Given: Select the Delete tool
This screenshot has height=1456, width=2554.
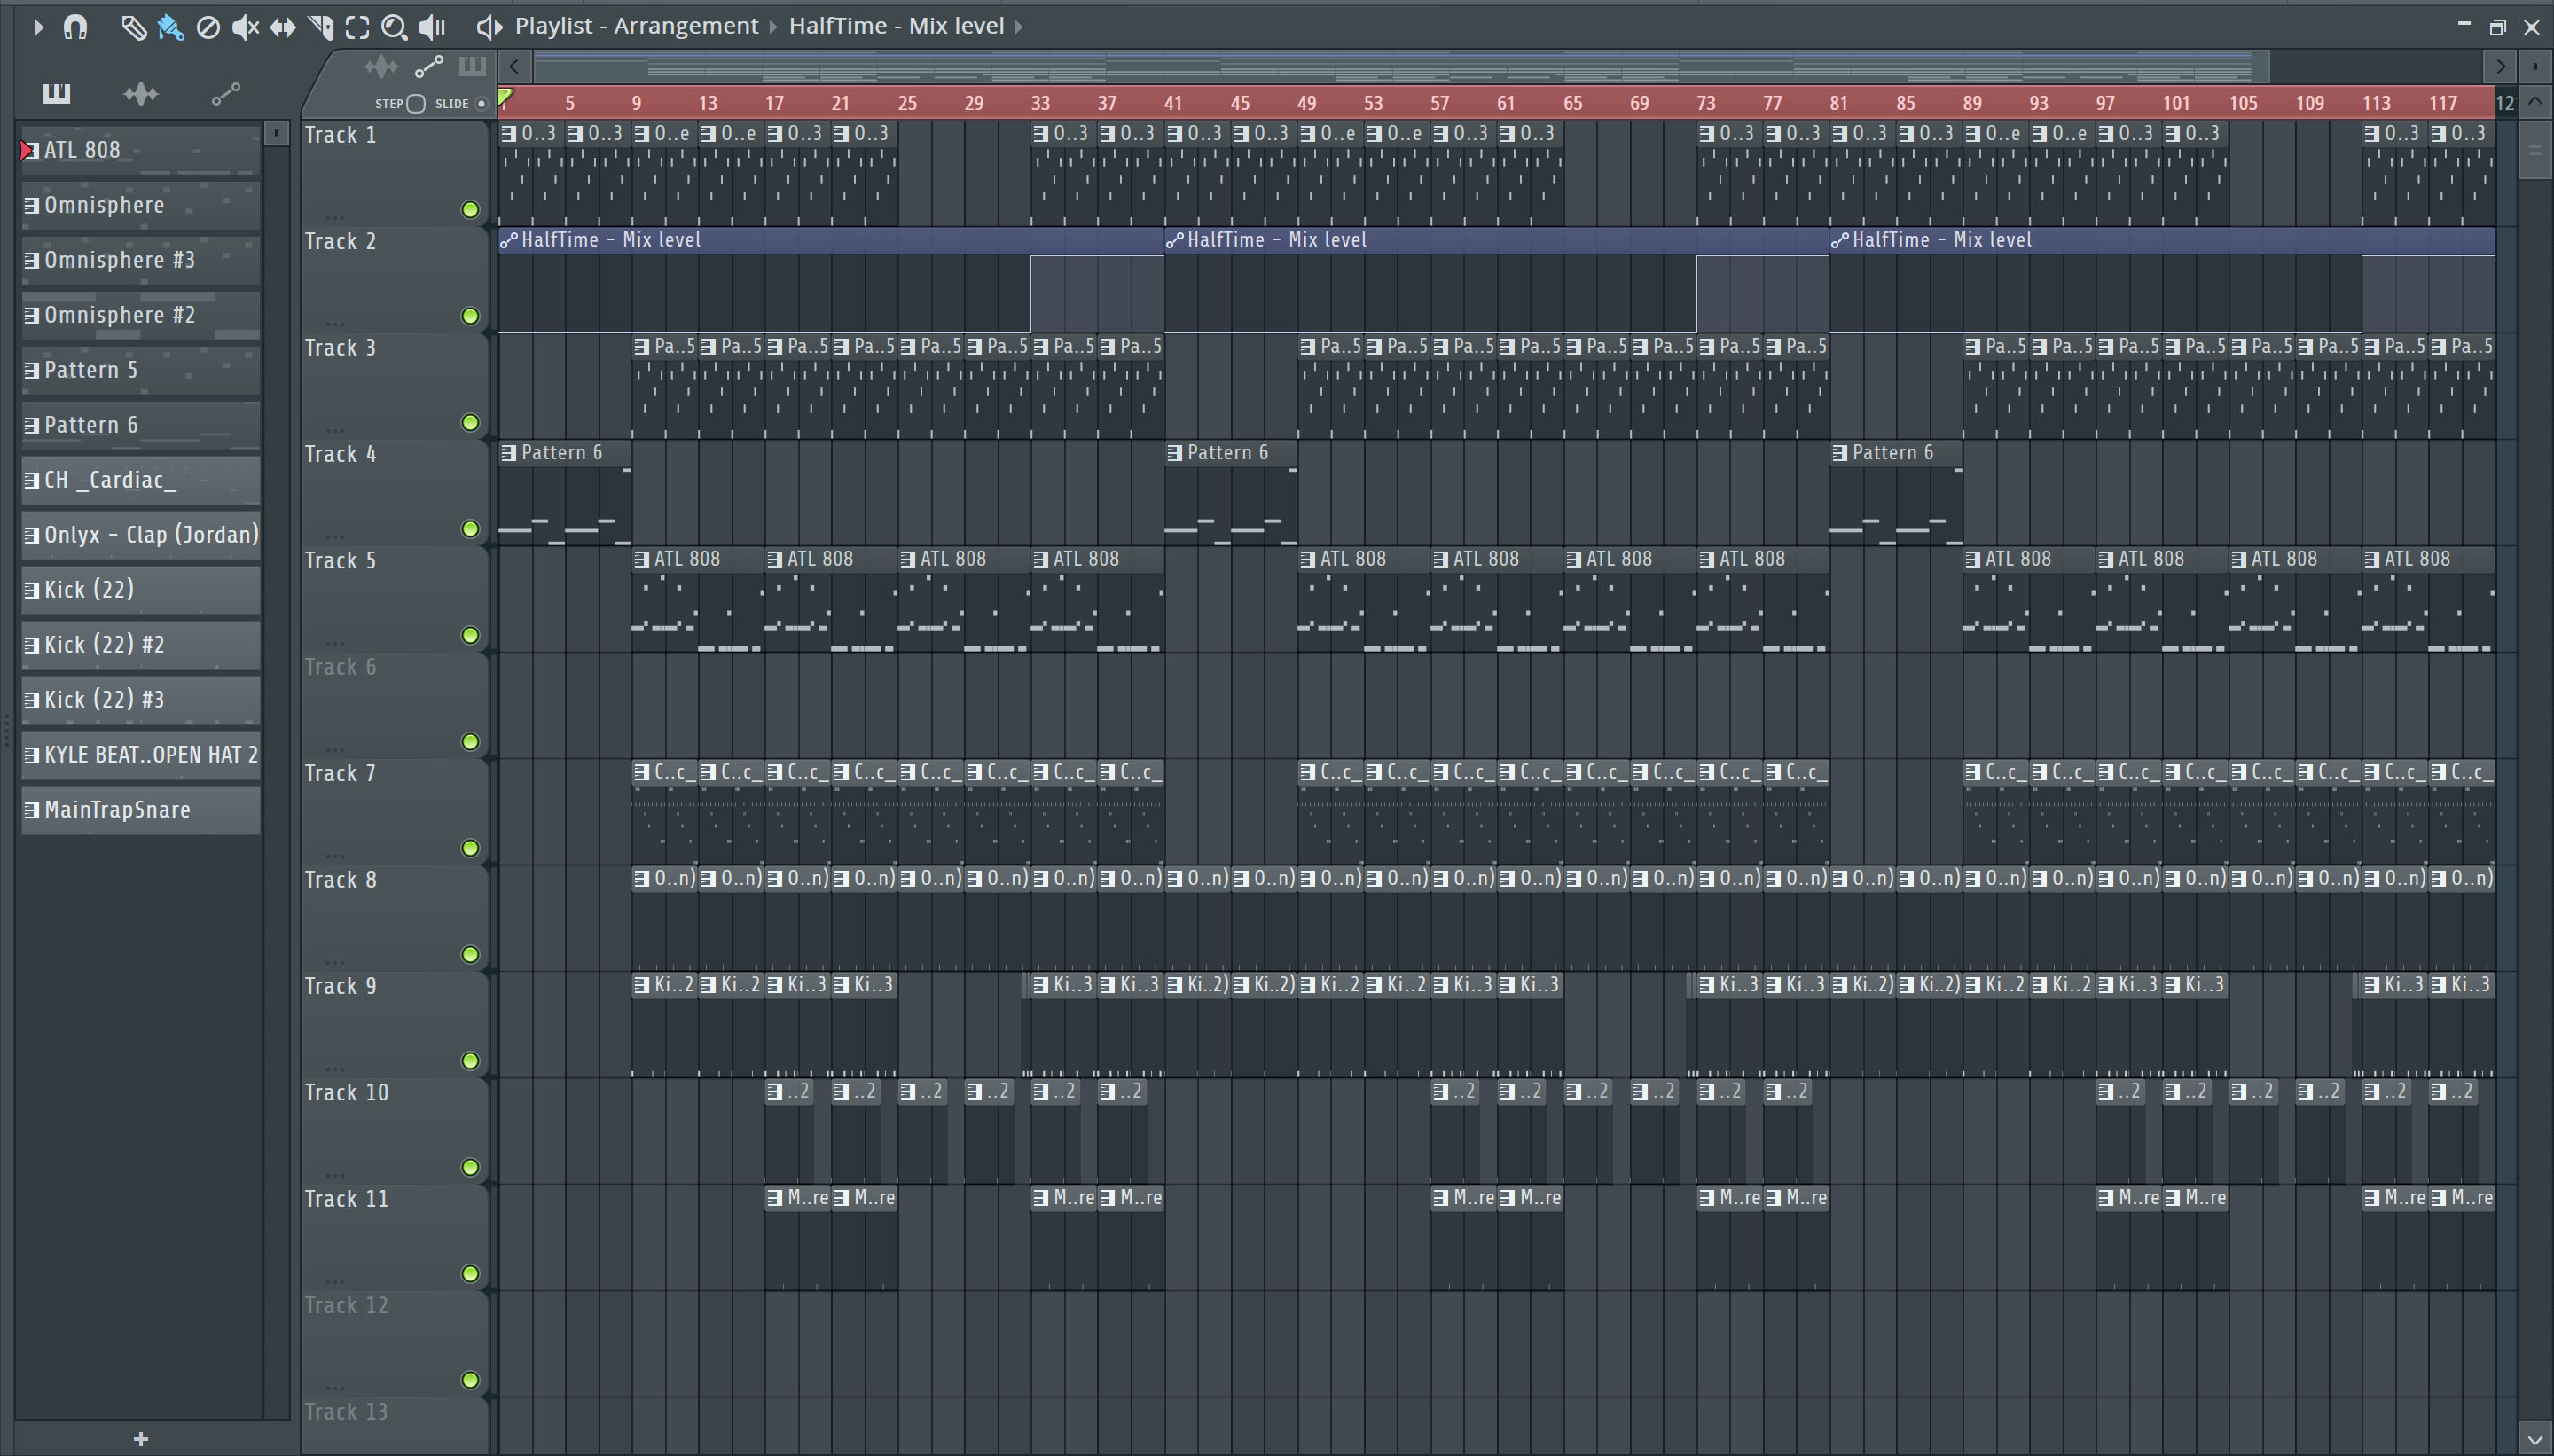Looking at the screenshot, I should [208, 27].
